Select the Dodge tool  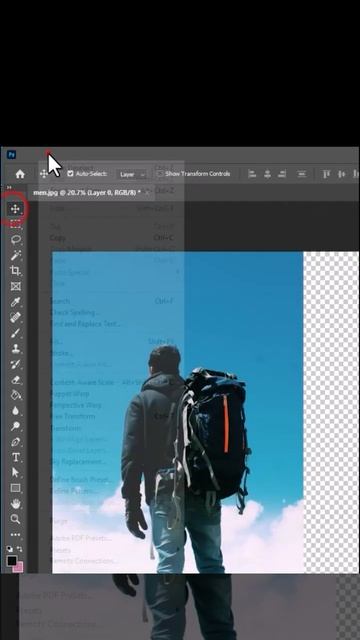15,426
